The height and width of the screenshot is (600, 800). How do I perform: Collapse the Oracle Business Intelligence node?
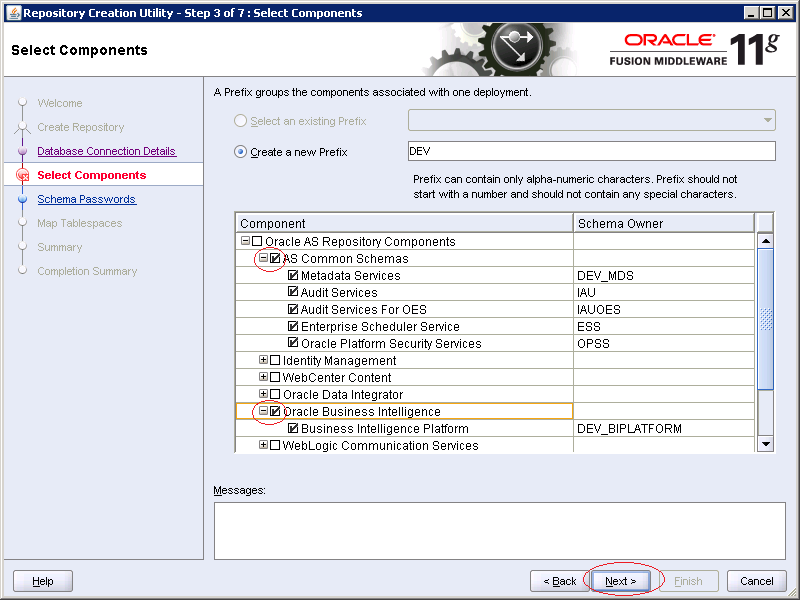(263, 411)
